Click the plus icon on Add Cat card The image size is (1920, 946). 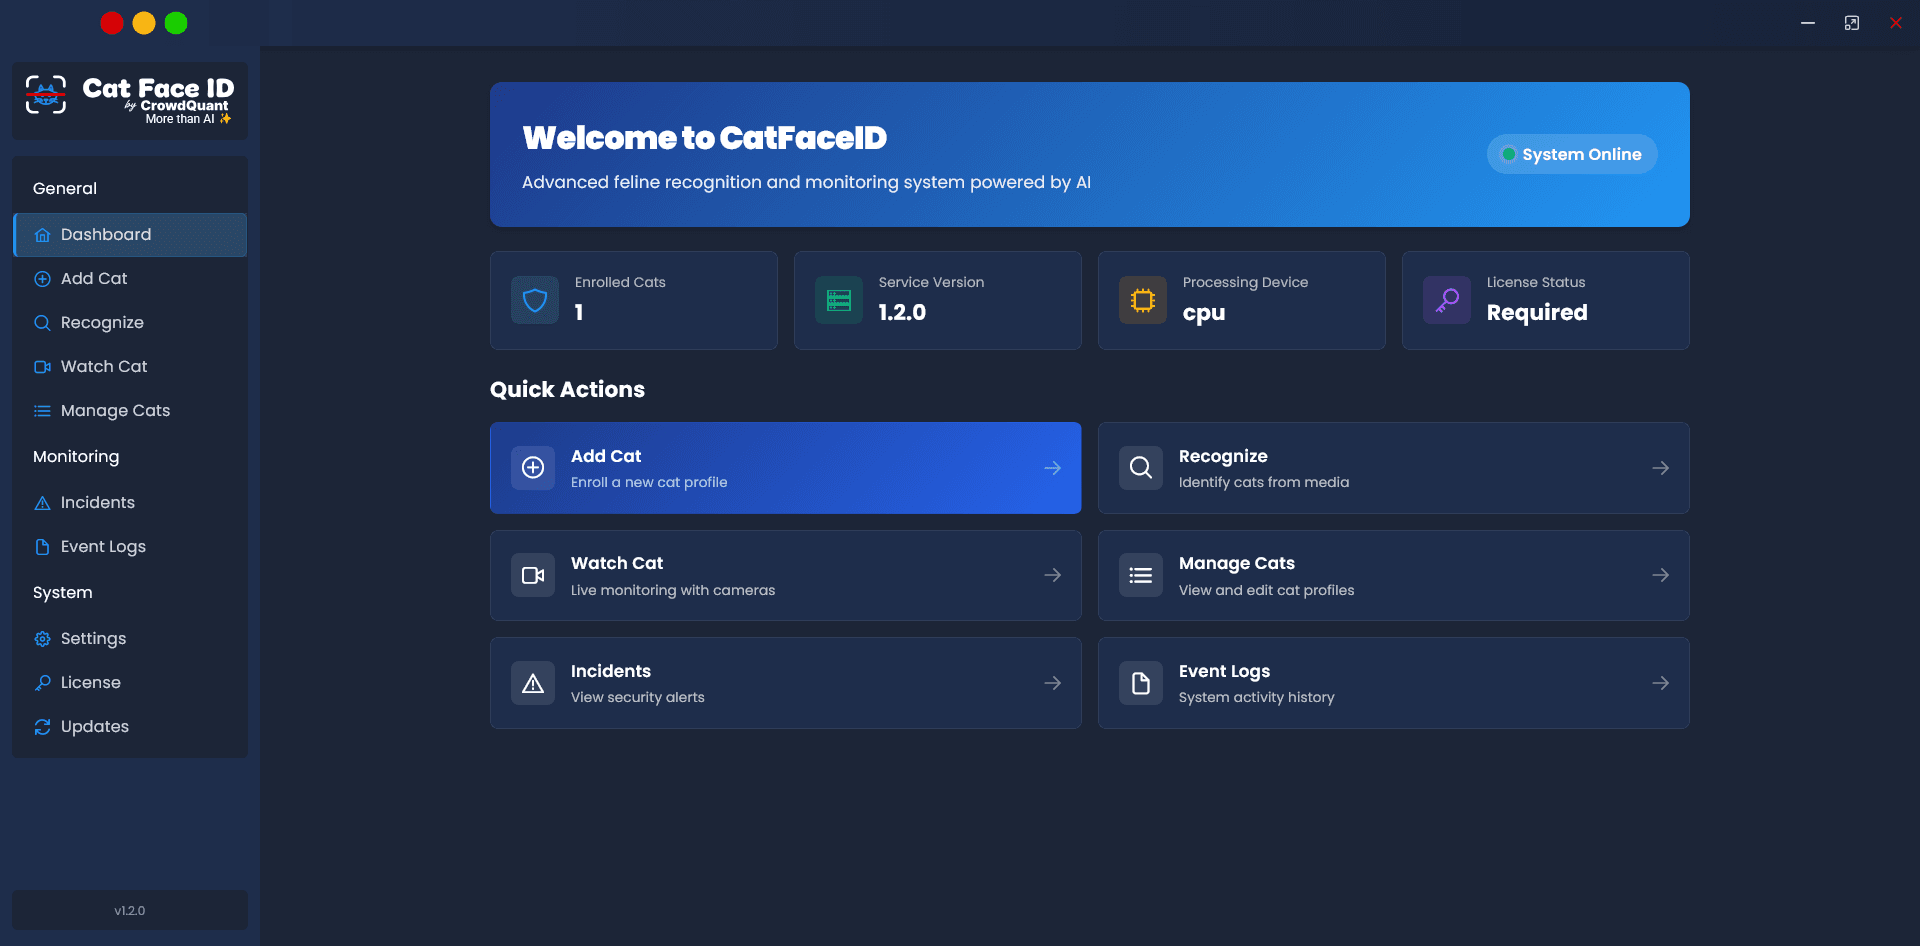(x=533, y=468)
